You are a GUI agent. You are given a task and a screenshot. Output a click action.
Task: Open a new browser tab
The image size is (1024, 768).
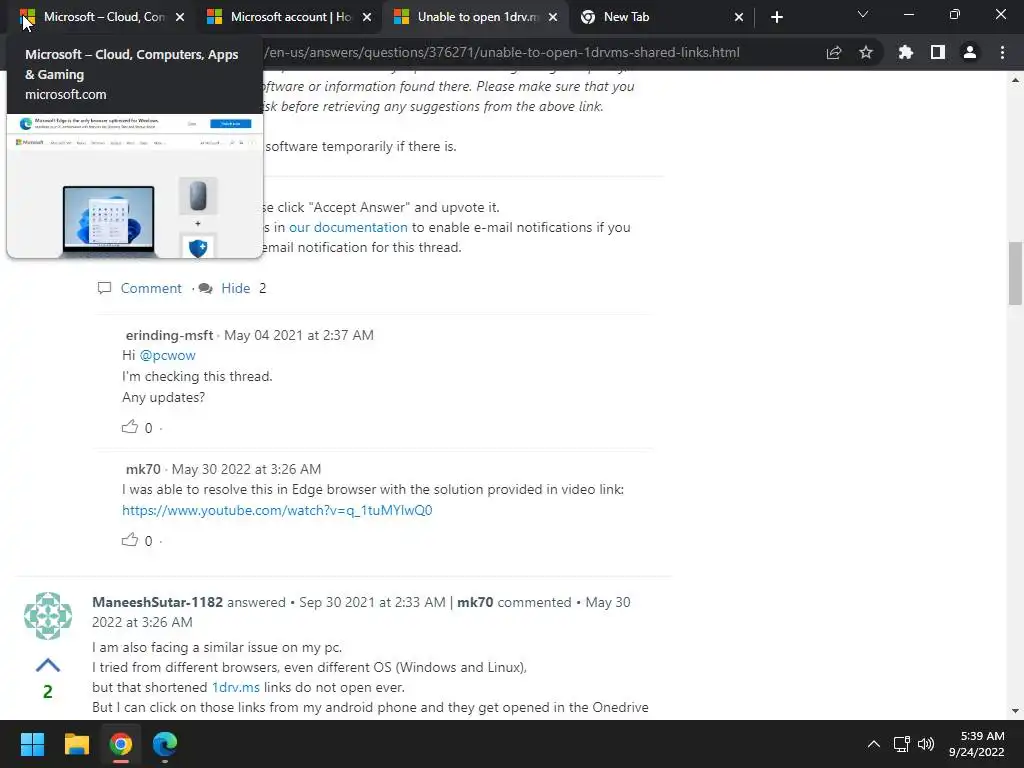pos(776,17)
